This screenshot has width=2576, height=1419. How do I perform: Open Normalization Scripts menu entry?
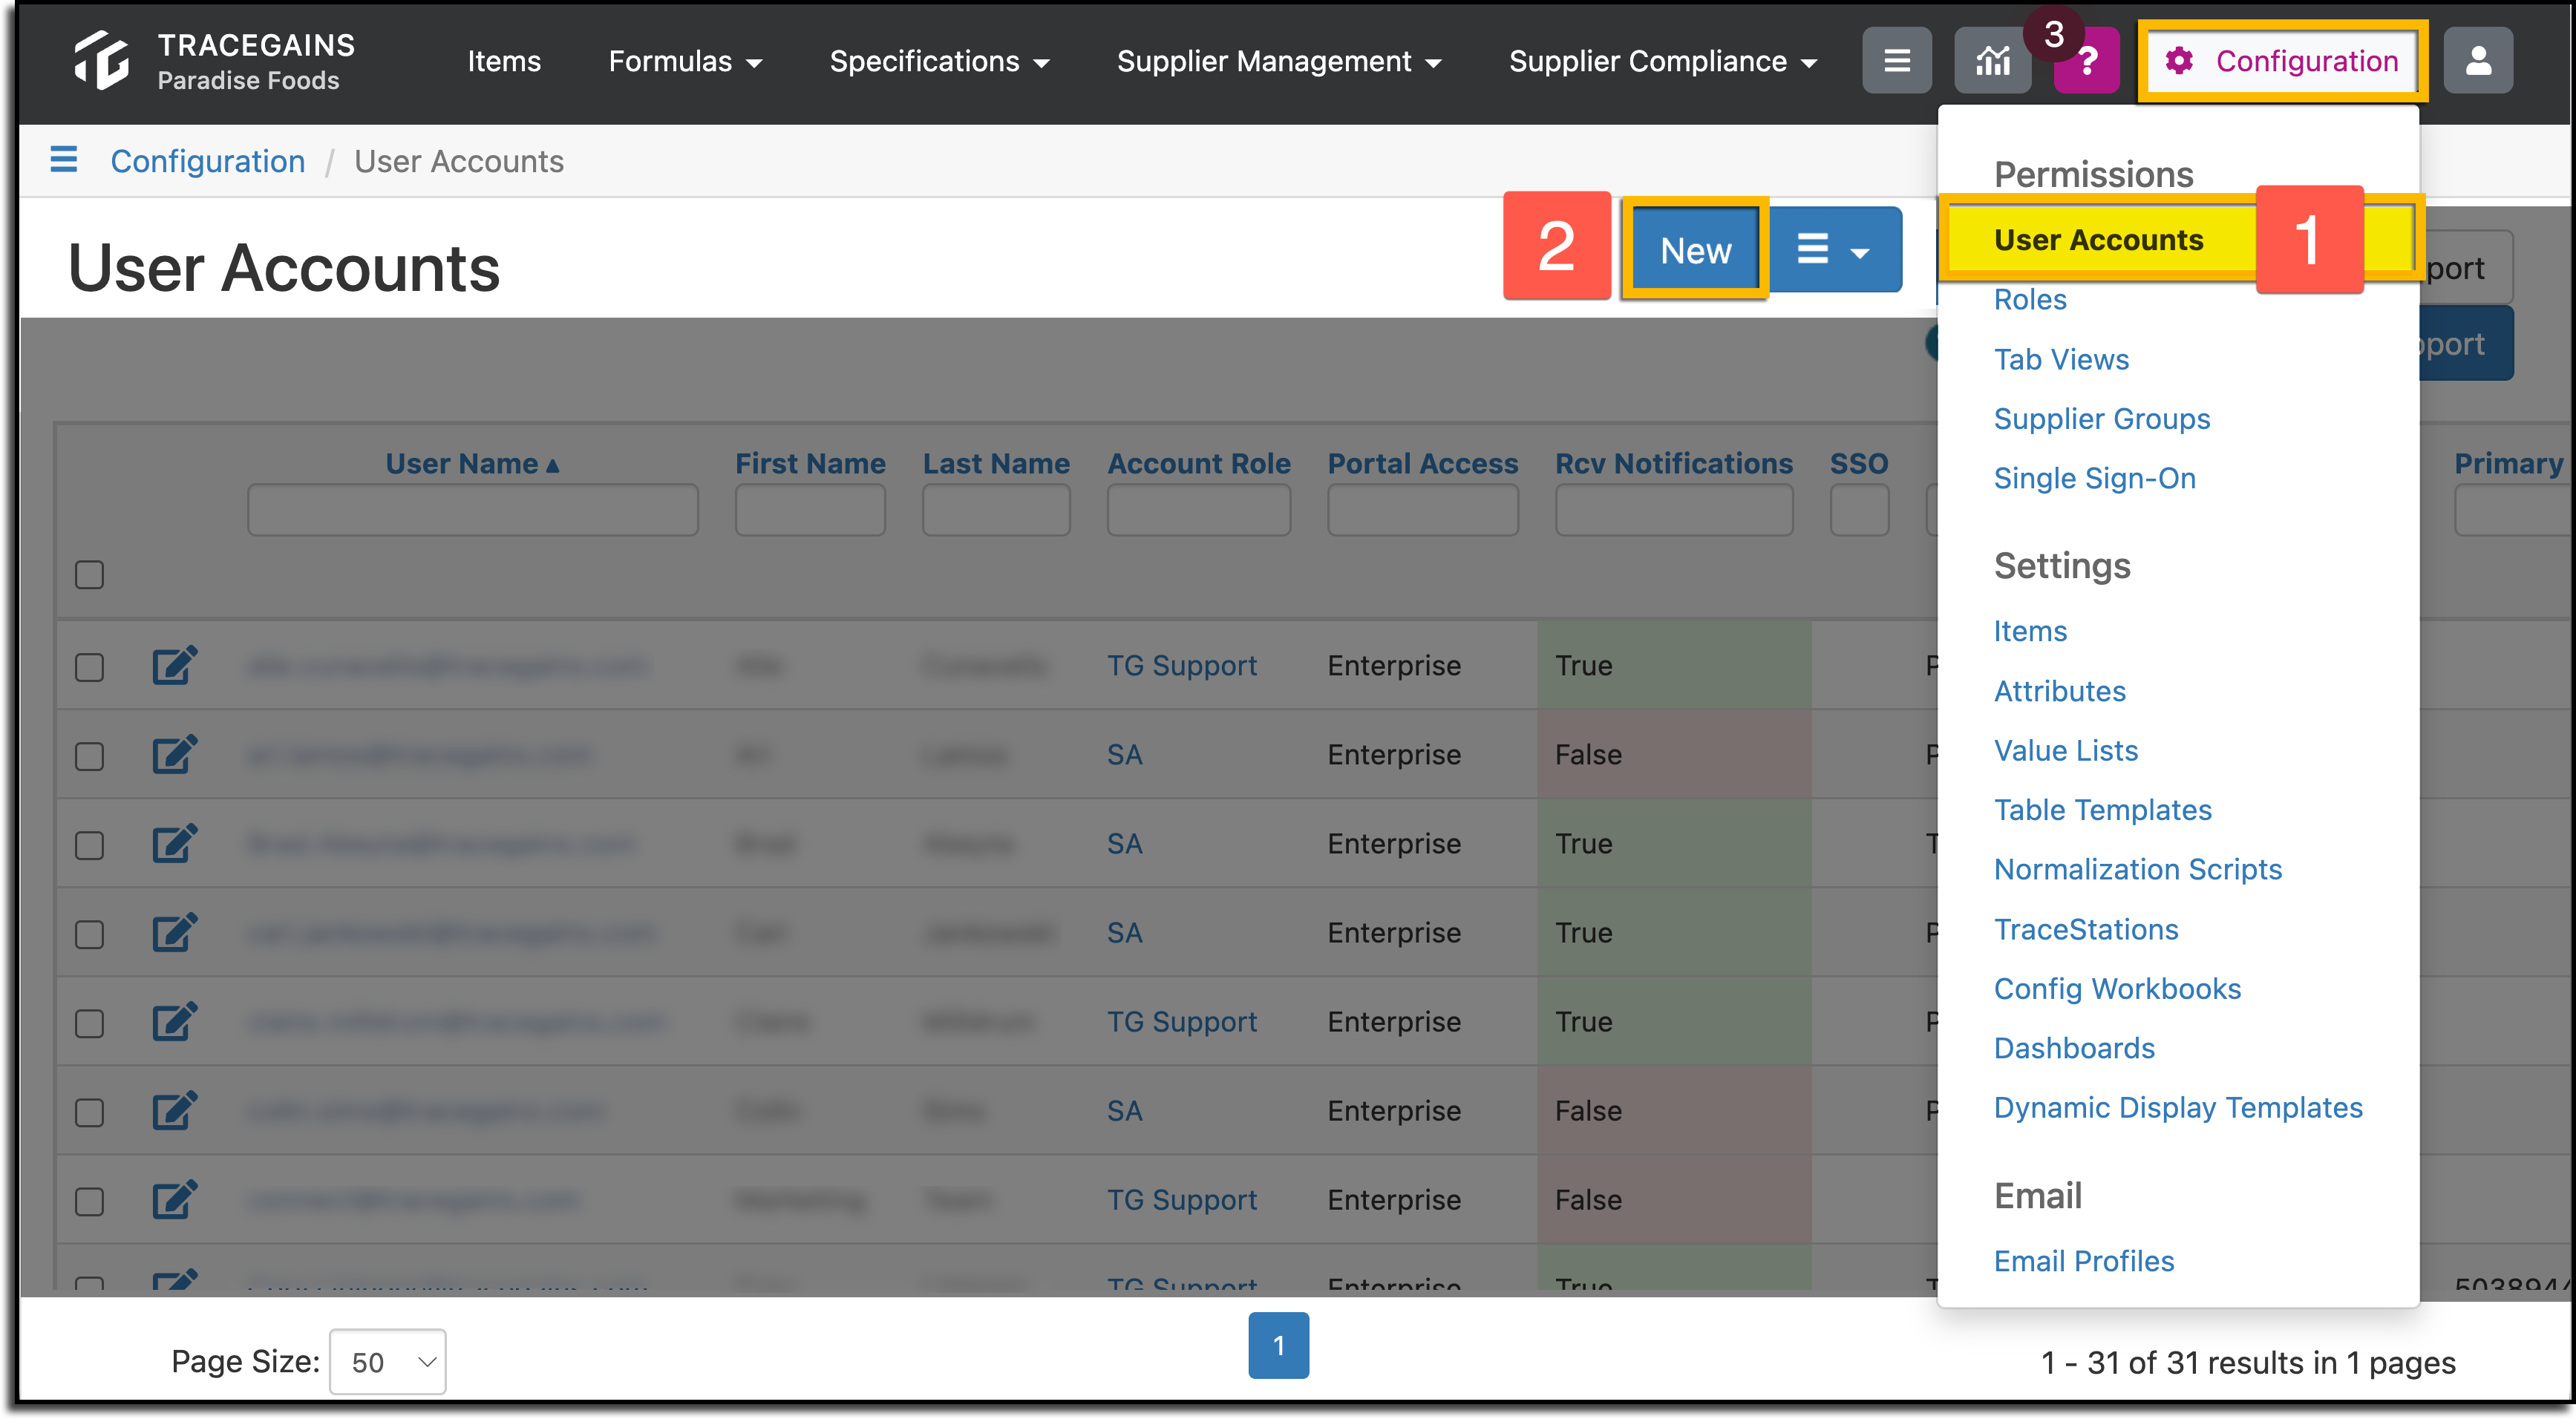[2138, 869]
